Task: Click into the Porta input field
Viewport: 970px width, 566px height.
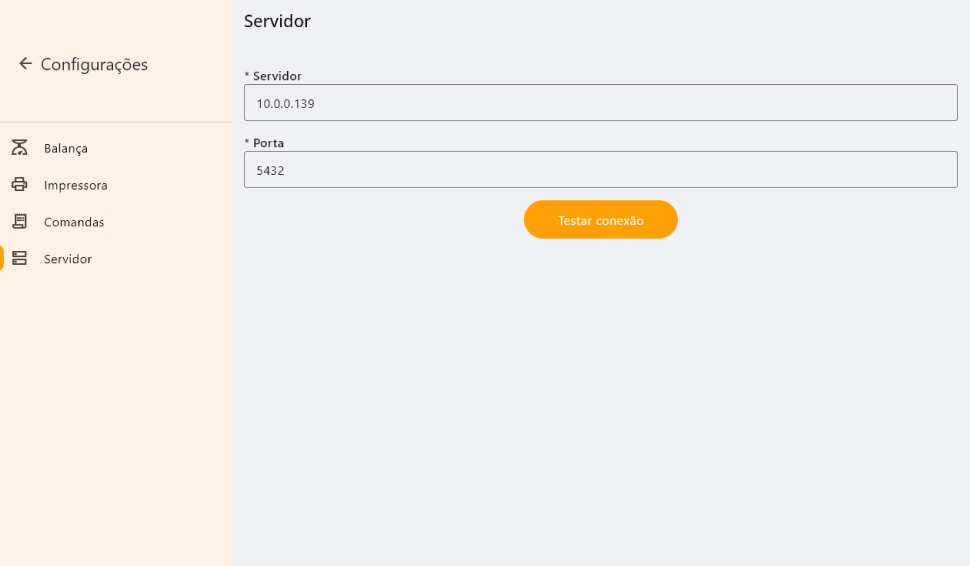Action: point(600,170)
